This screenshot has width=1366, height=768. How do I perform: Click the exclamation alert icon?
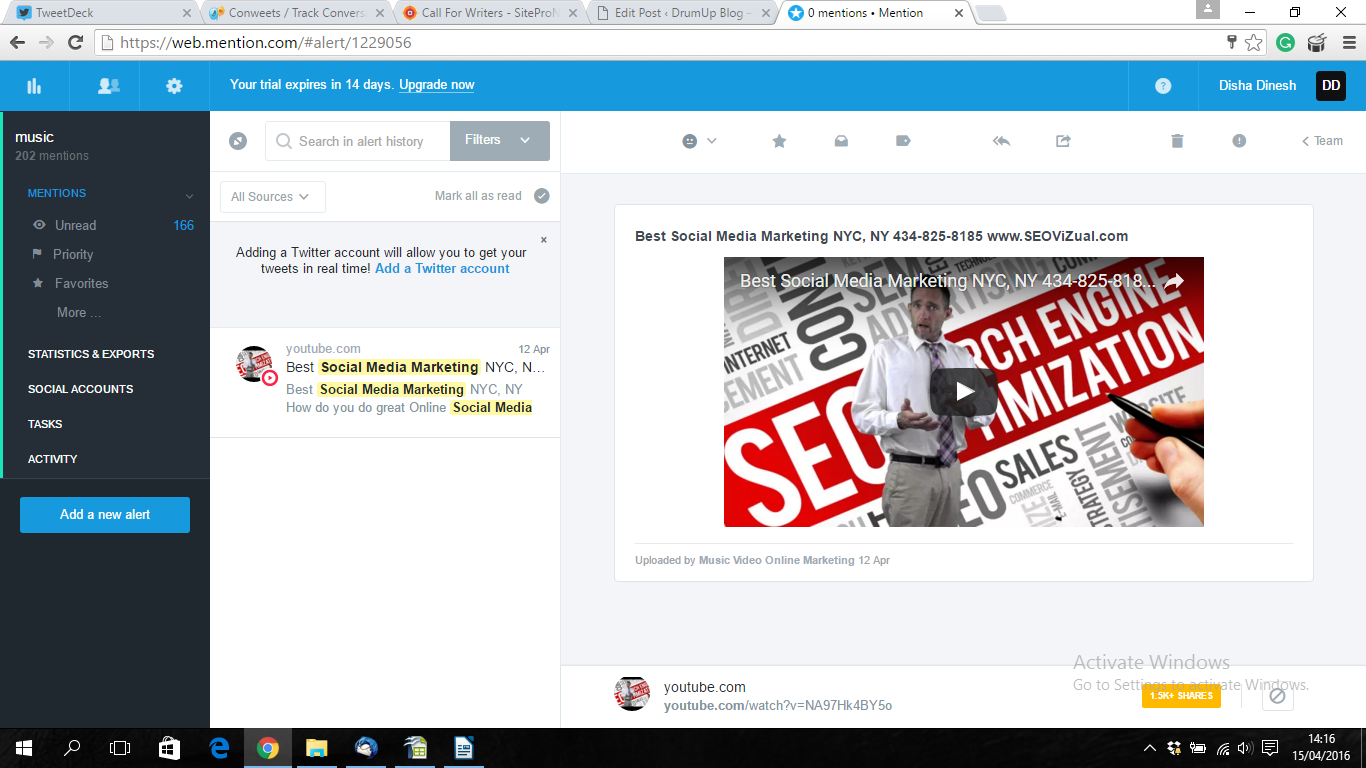click(1239, 141)
